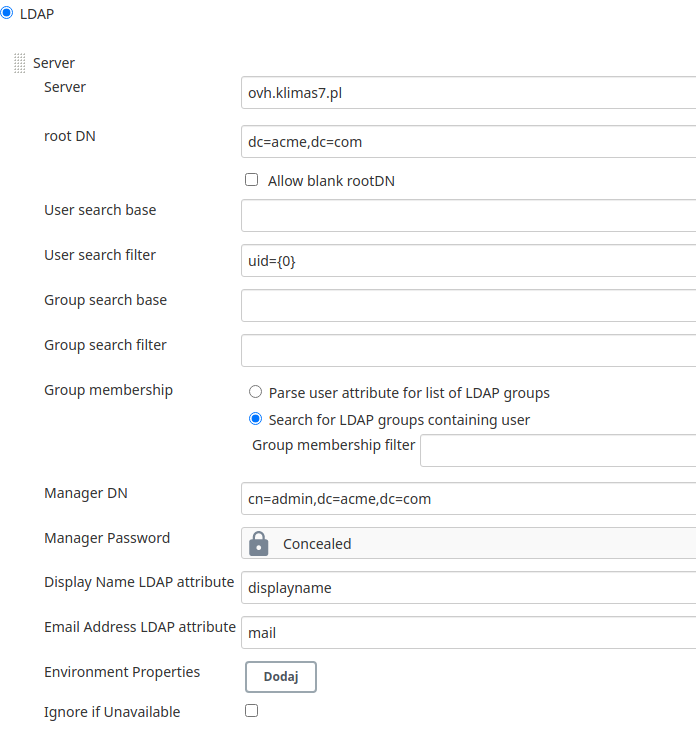
Task: Focus the Group search filter input
Action: tap(468, 350)
